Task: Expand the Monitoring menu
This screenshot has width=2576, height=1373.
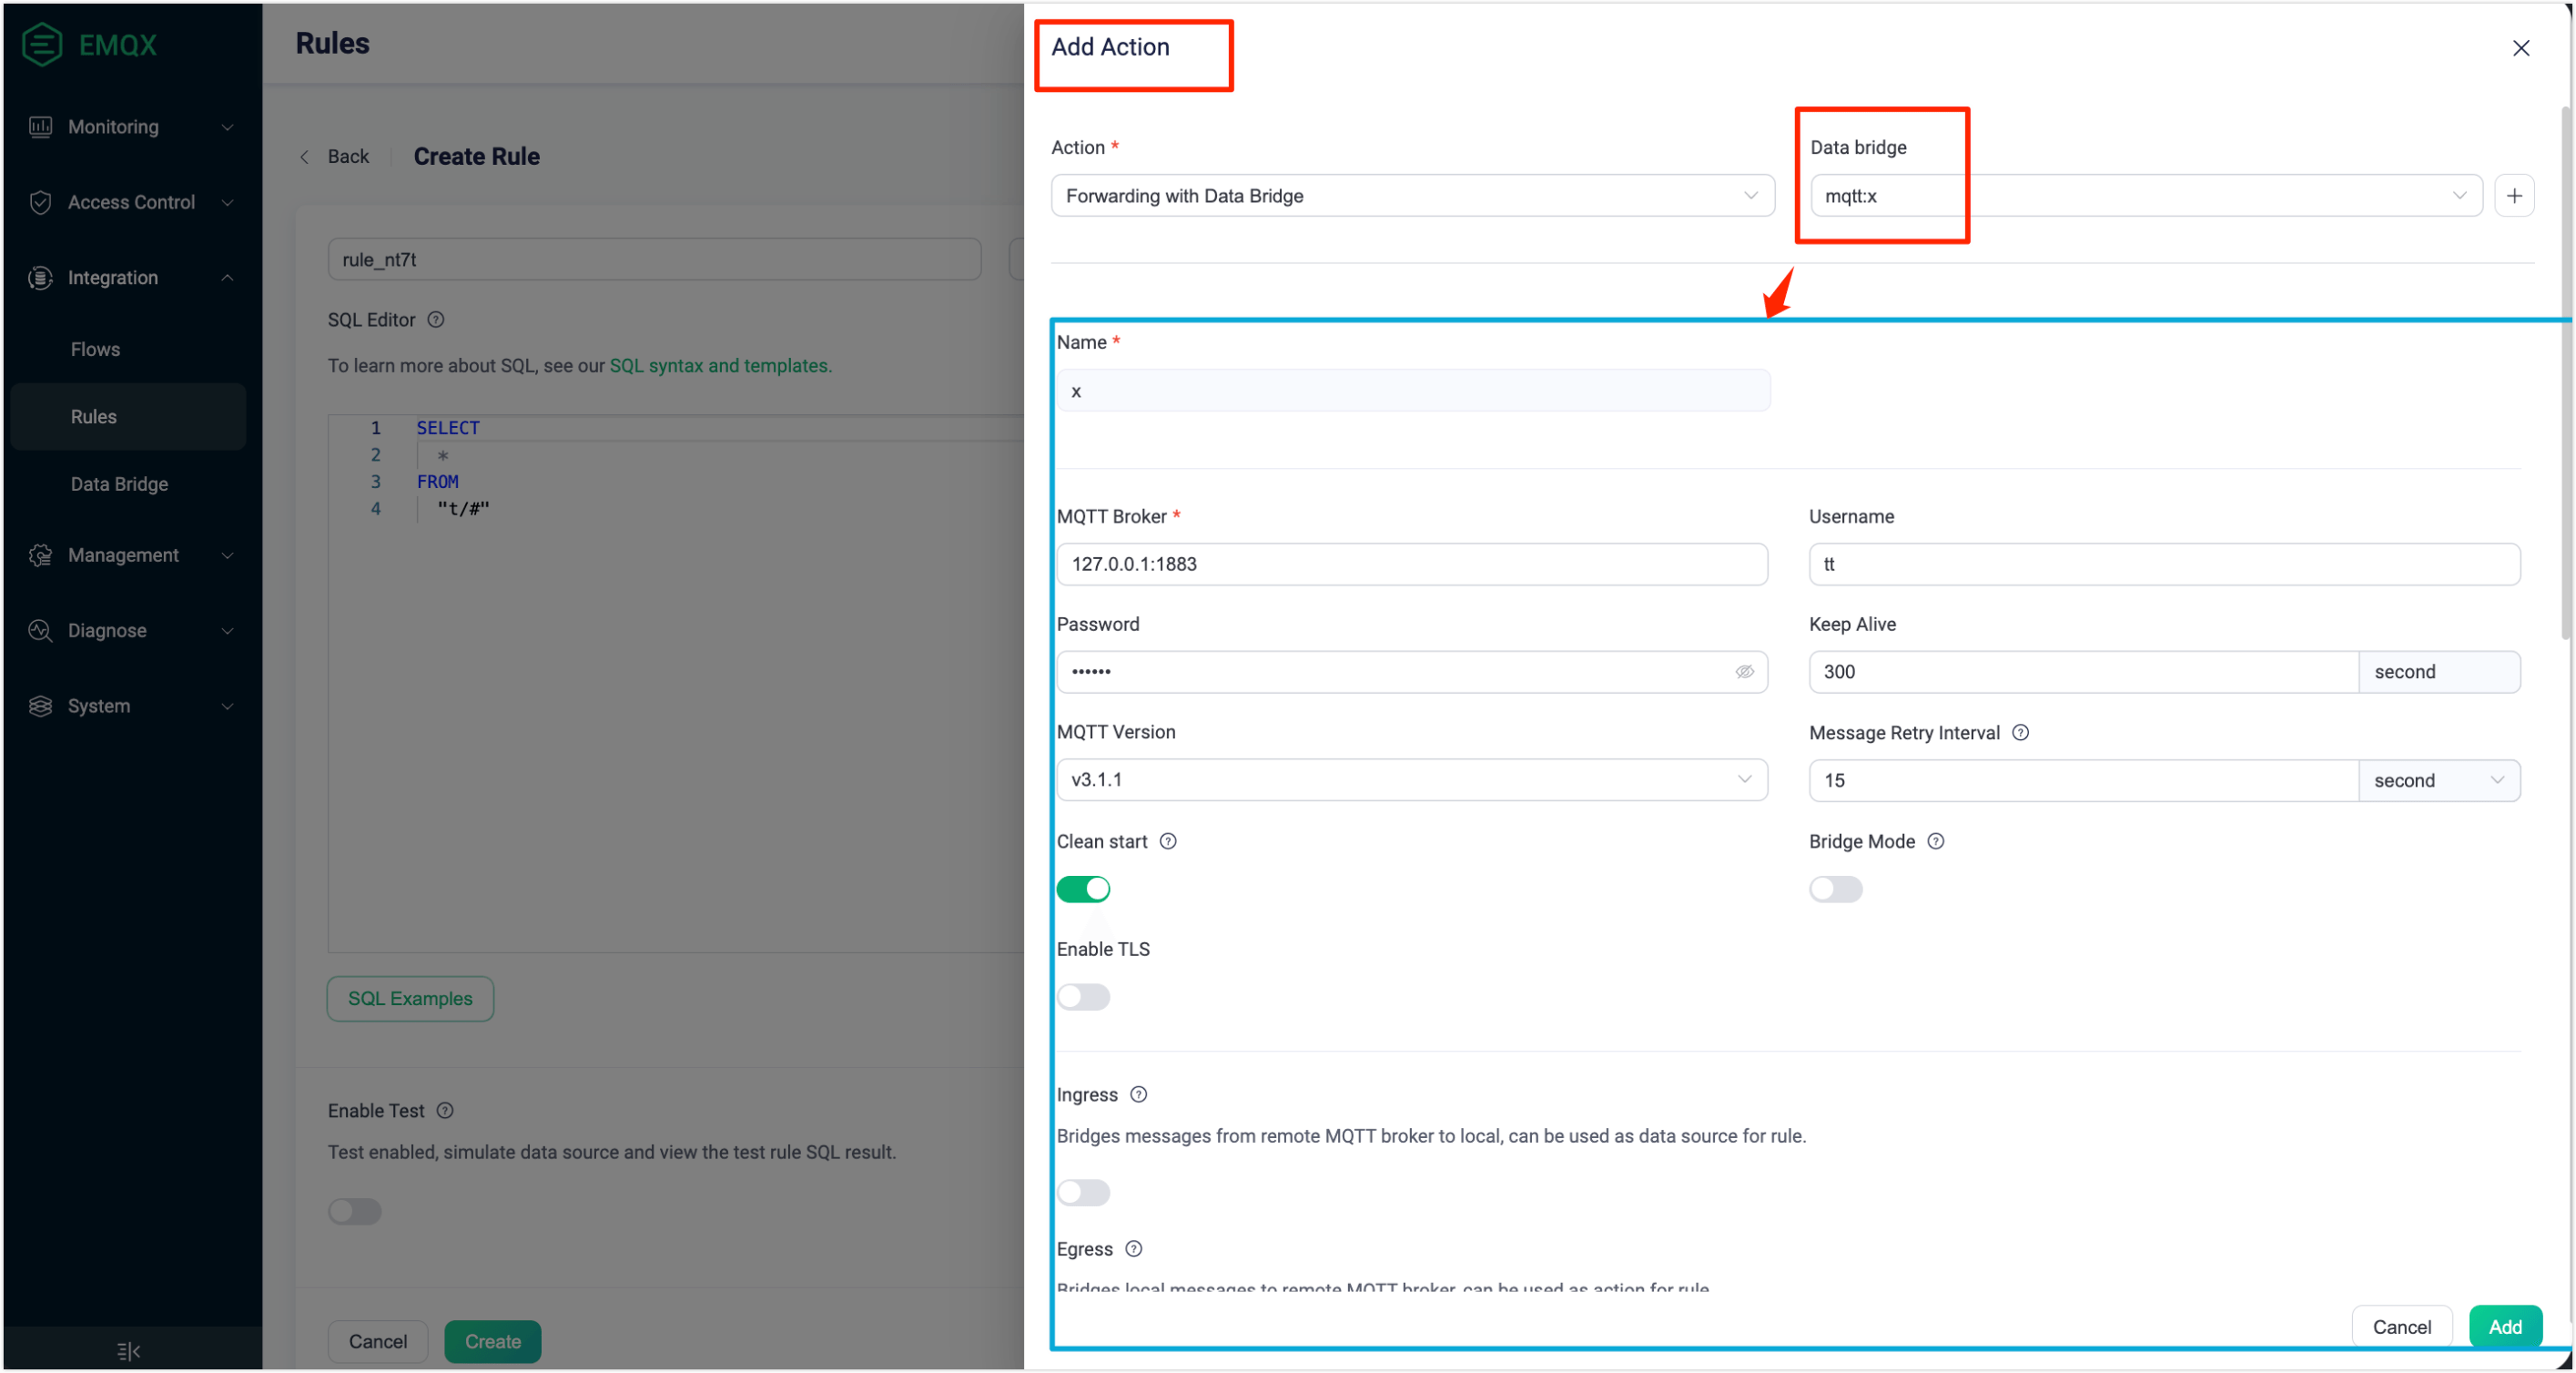Action: coord(130,127)
